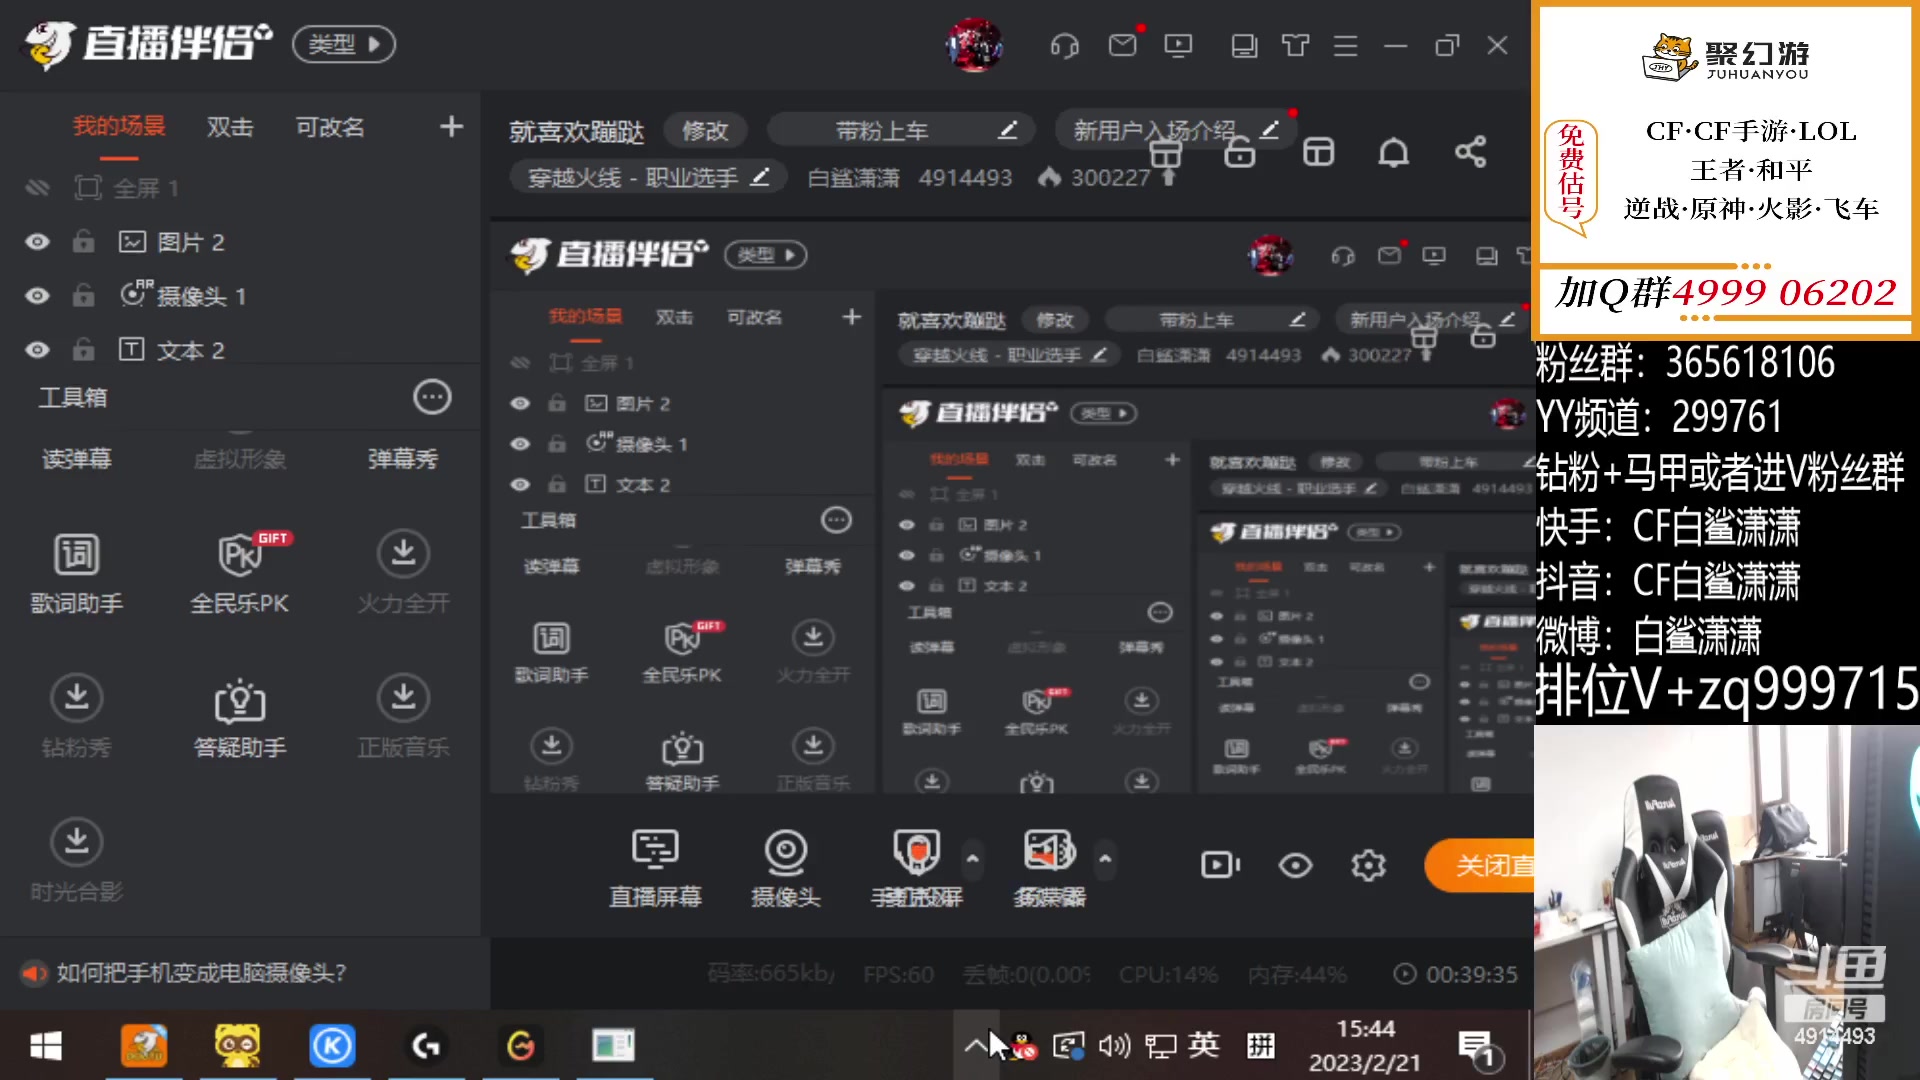
Task: Select the 图片 2 layer row
Action: 240,242
